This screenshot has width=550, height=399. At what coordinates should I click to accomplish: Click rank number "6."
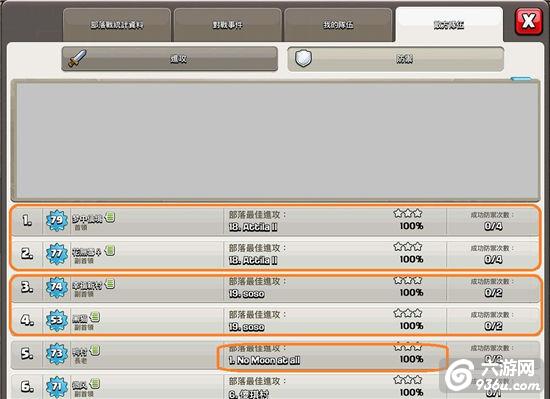click(x=27, y=387)
